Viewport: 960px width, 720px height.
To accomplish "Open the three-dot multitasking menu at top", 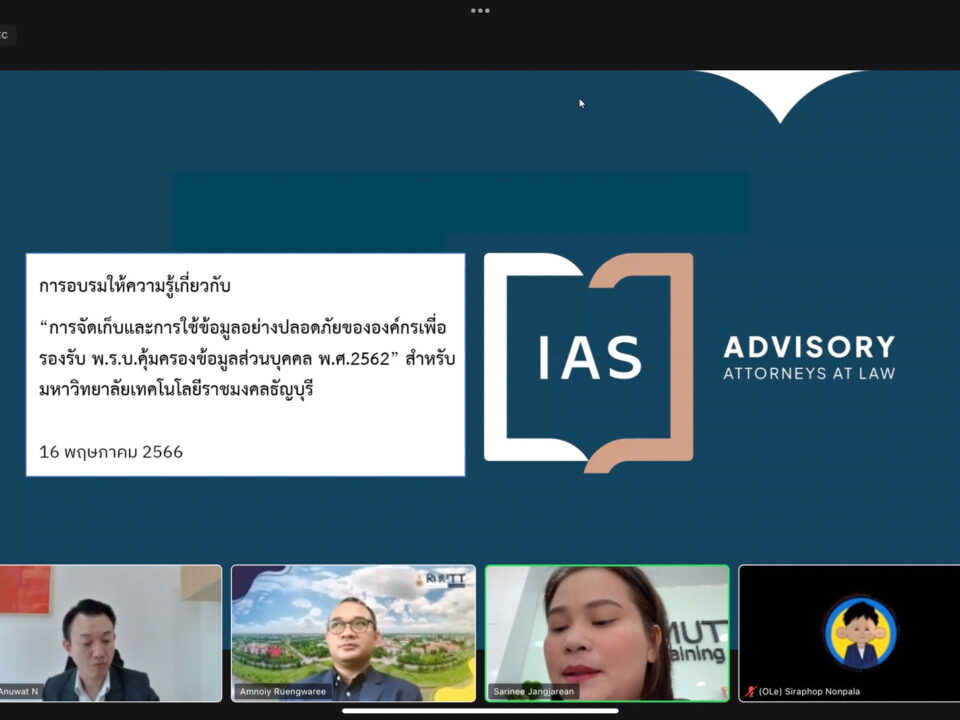I will point(480,10).
